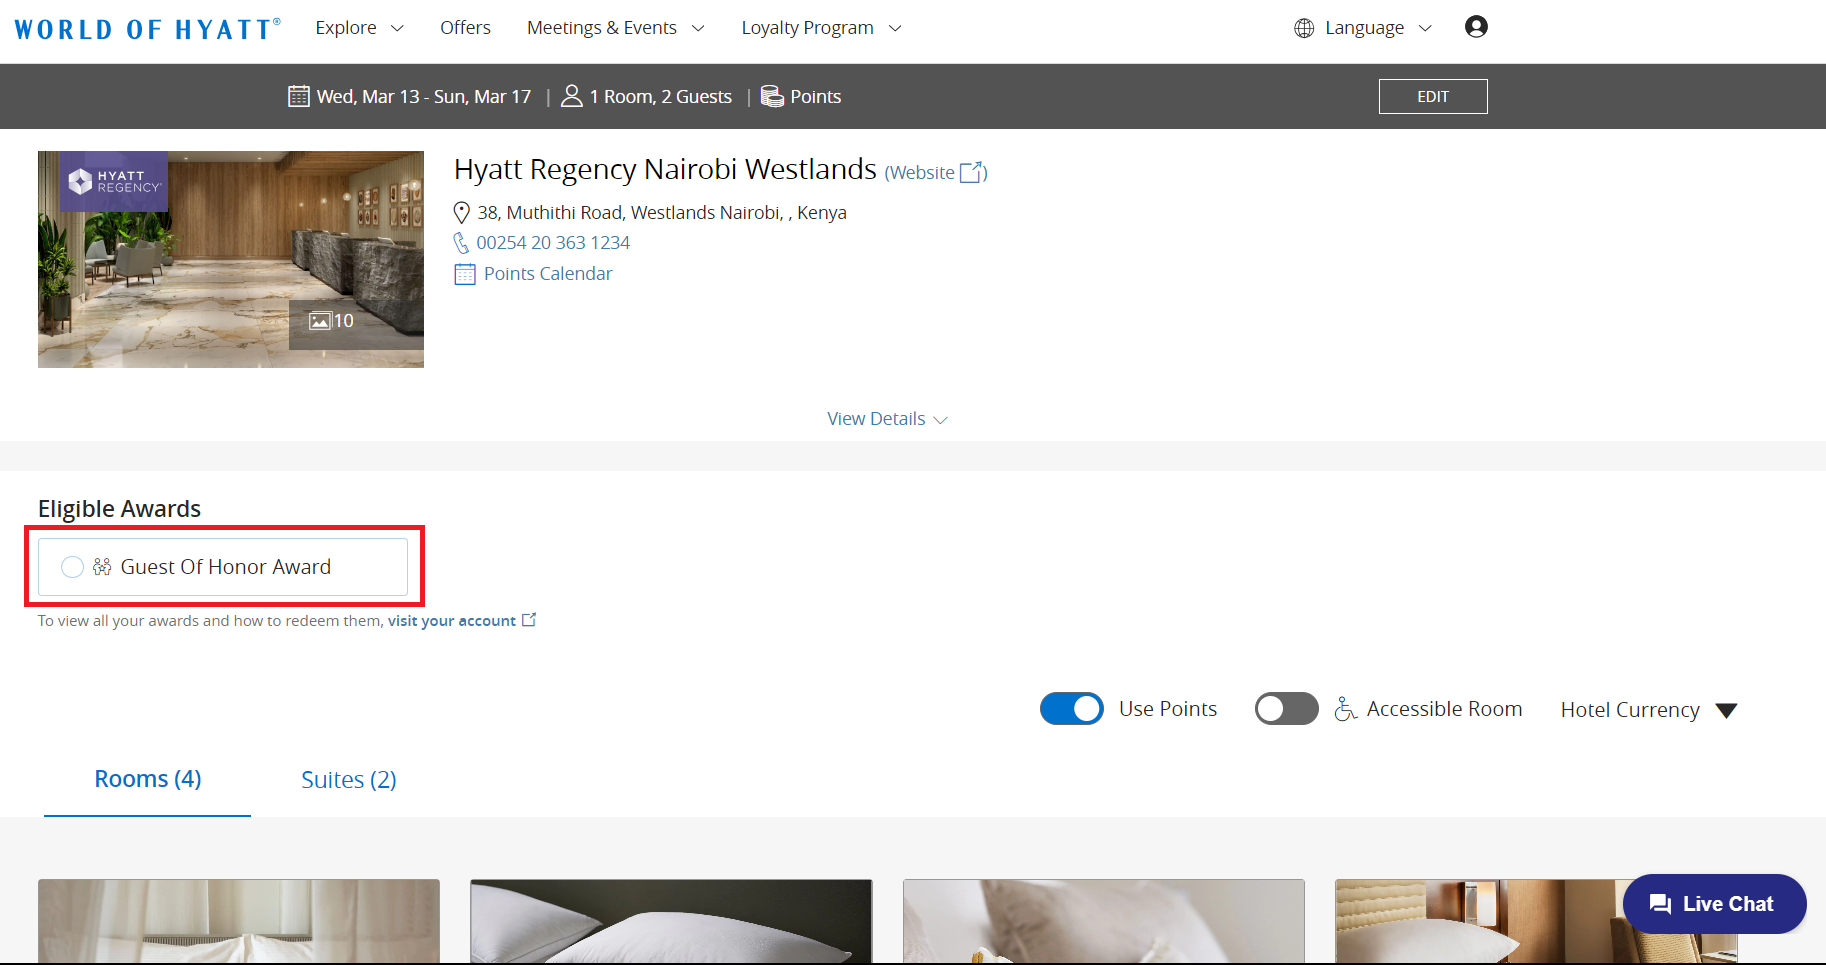Expand the Explore menu

pos(360,28)
